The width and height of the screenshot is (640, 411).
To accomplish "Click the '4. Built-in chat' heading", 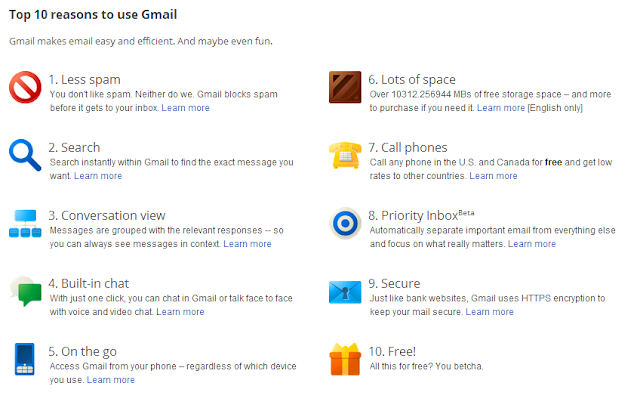I will point(89,284).
